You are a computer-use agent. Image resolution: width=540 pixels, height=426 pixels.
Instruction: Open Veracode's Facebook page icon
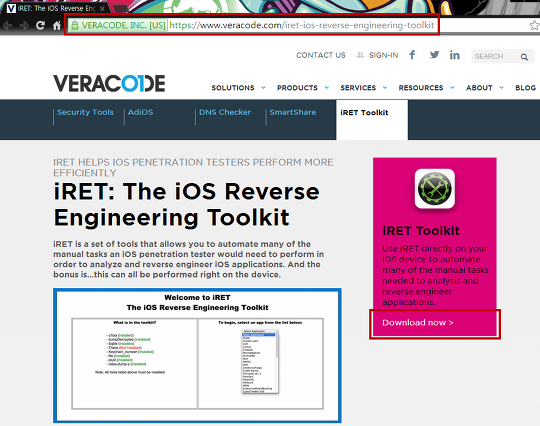[412, 55]
